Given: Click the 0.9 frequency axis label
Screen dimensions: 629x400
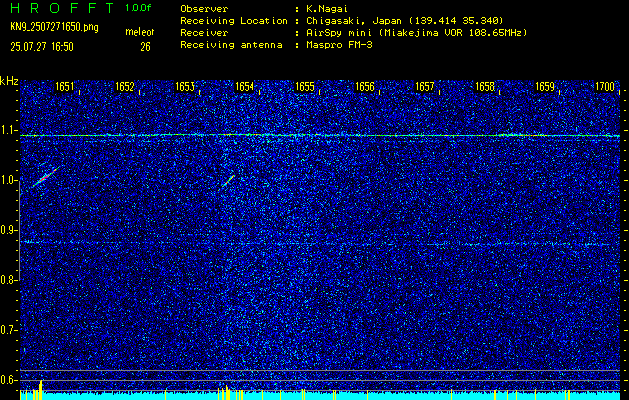Looking at the screenshot, I should click(x=8, y=230).
